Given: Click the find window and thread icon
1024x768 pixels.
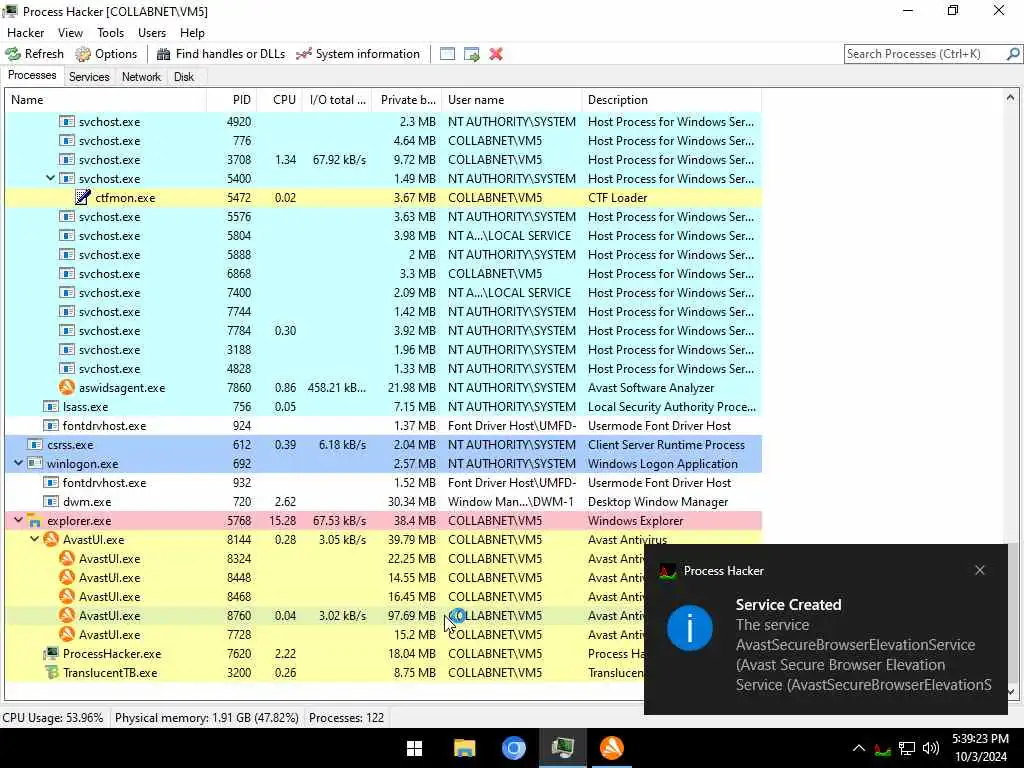Looking at the screenshot, I should coord(472,54).
